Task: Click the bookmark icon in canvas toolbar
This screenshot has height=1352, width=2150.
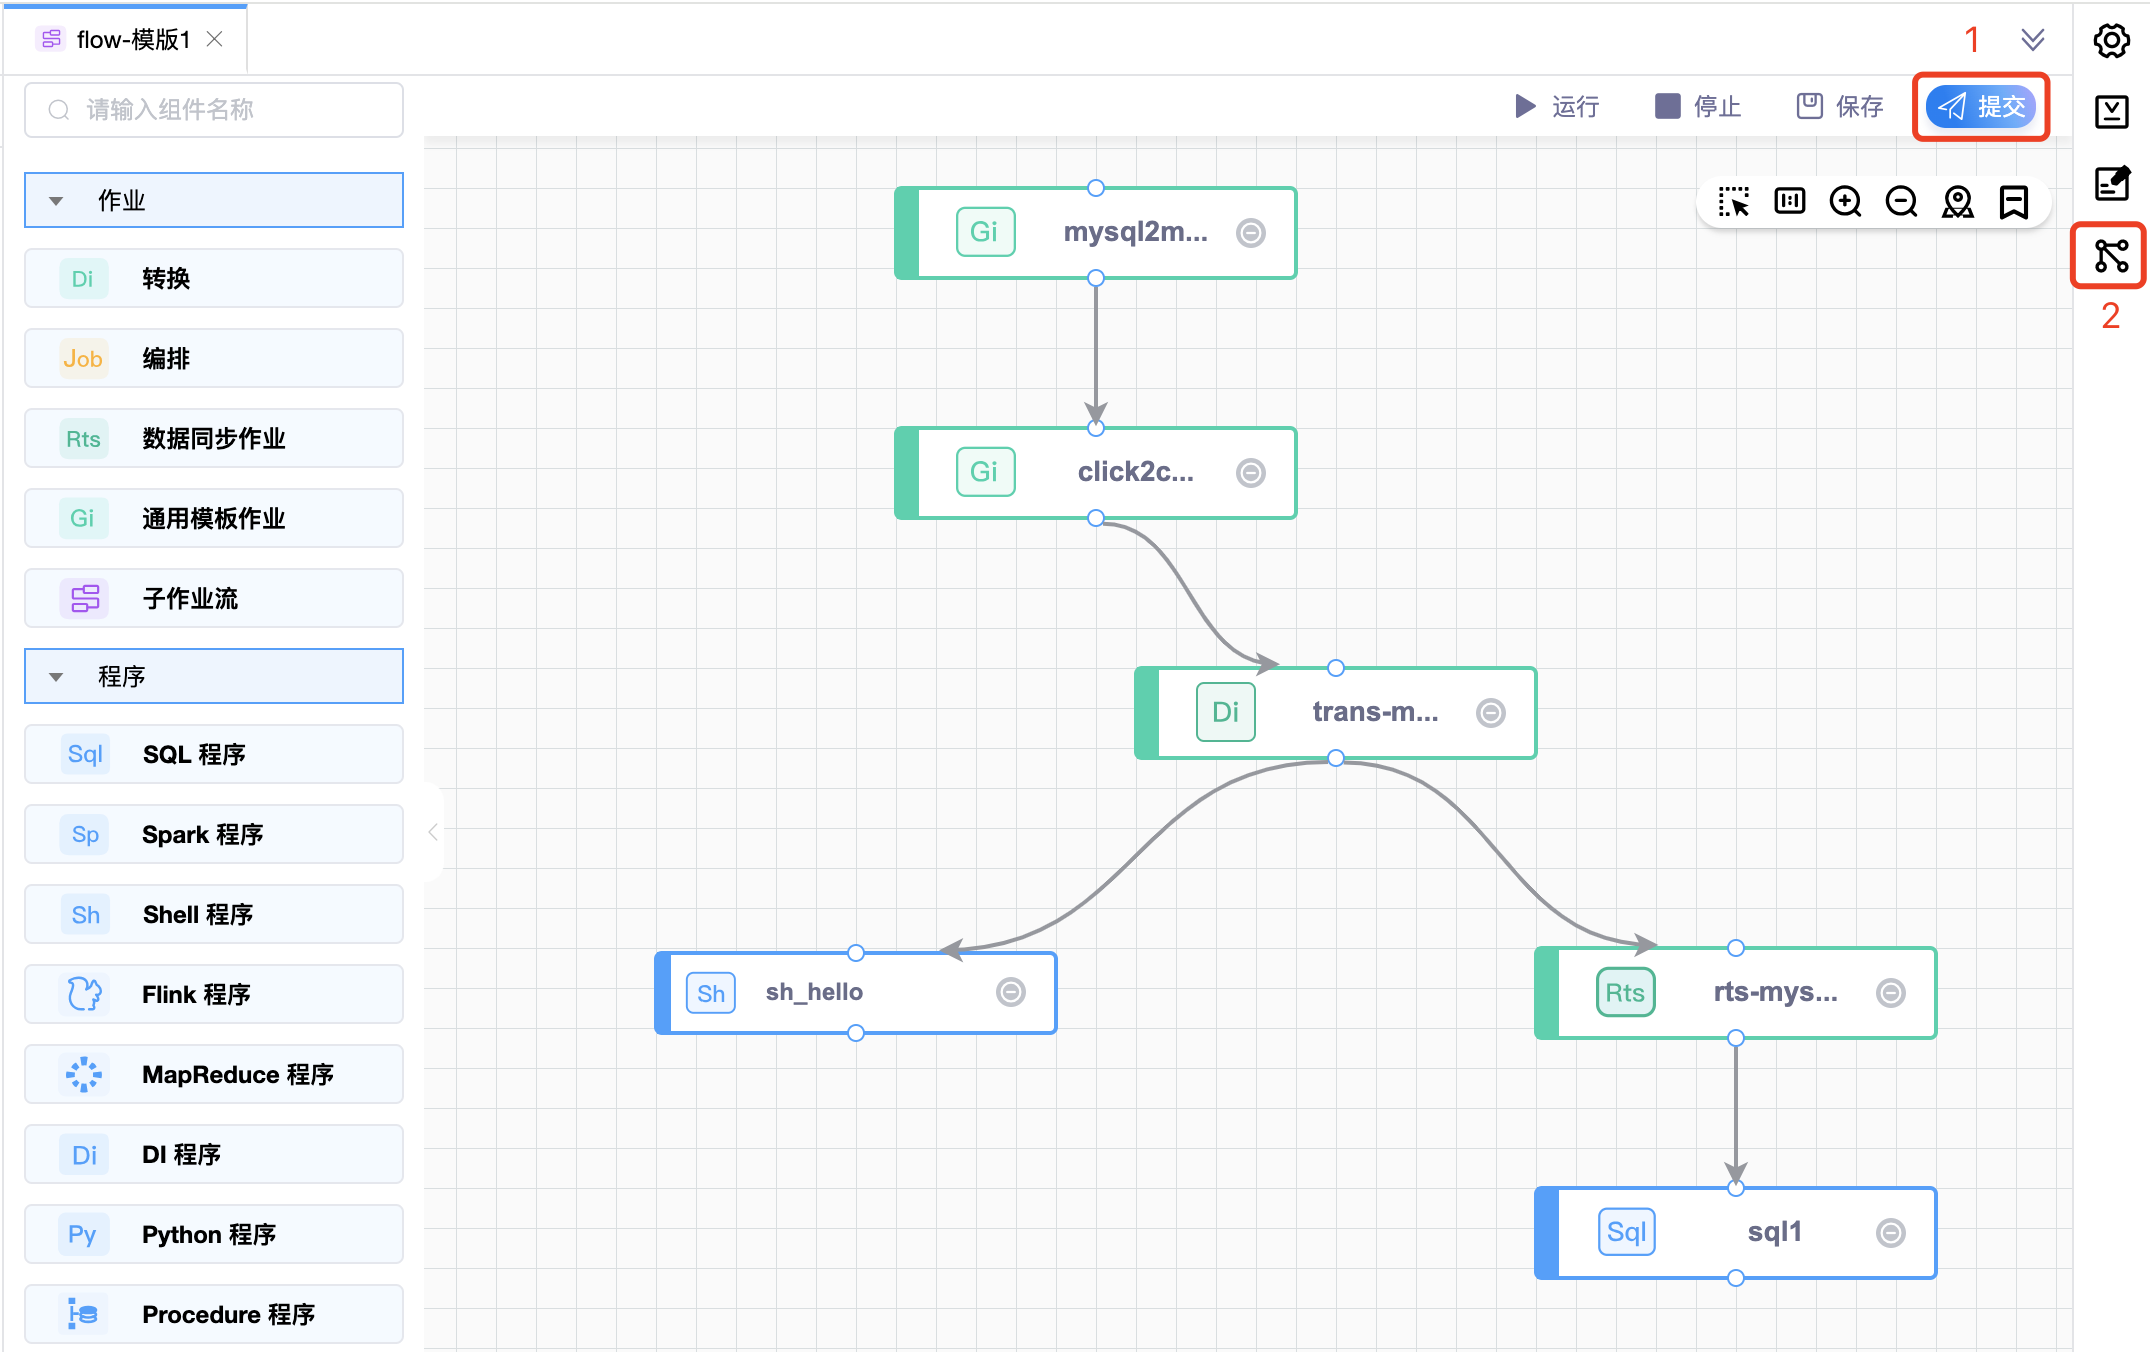Action: pyautogui.click(x=2013, y=202)
